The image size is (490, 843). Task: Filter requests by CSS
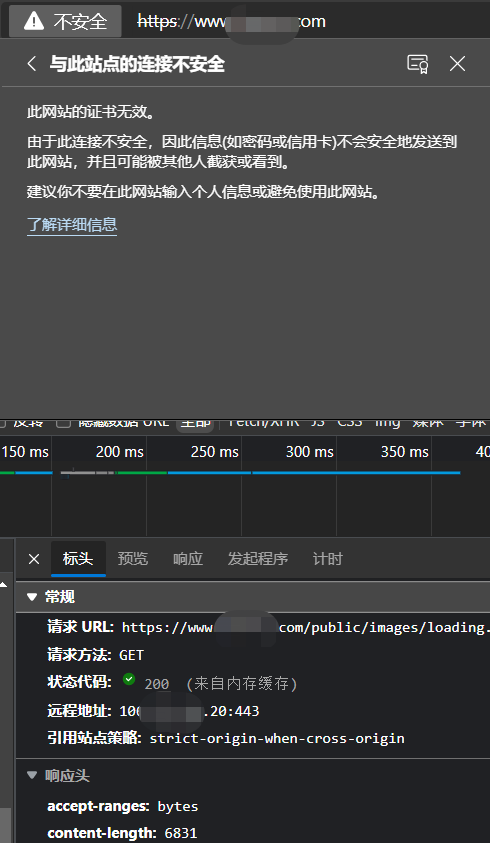point(350,423)
